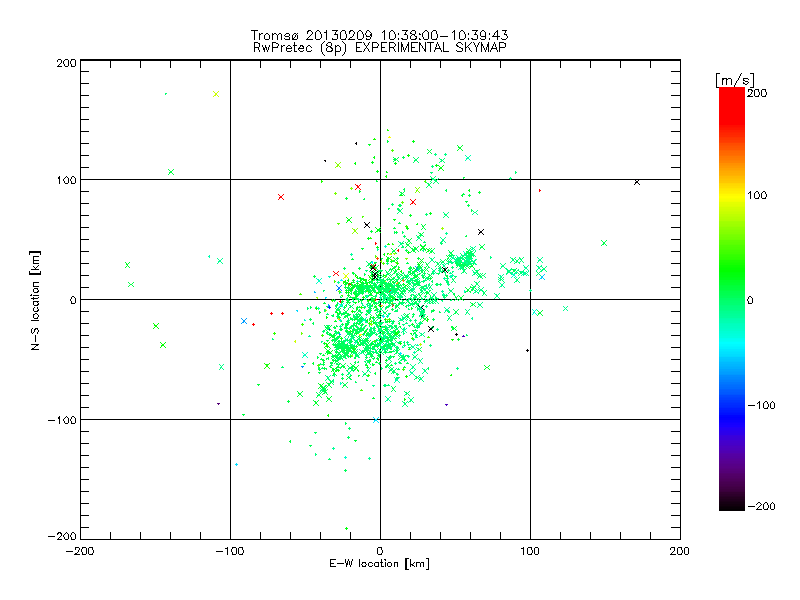
Task: Click the '[m/s]' colorbar unit label
Action: [x=734, y=80]
